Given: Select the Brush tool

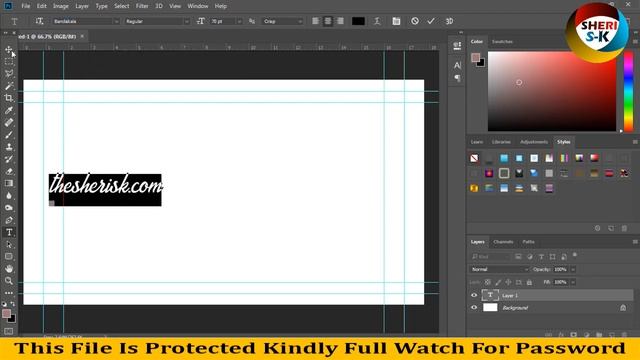Looking at the screenshot, I should (9, 135).
